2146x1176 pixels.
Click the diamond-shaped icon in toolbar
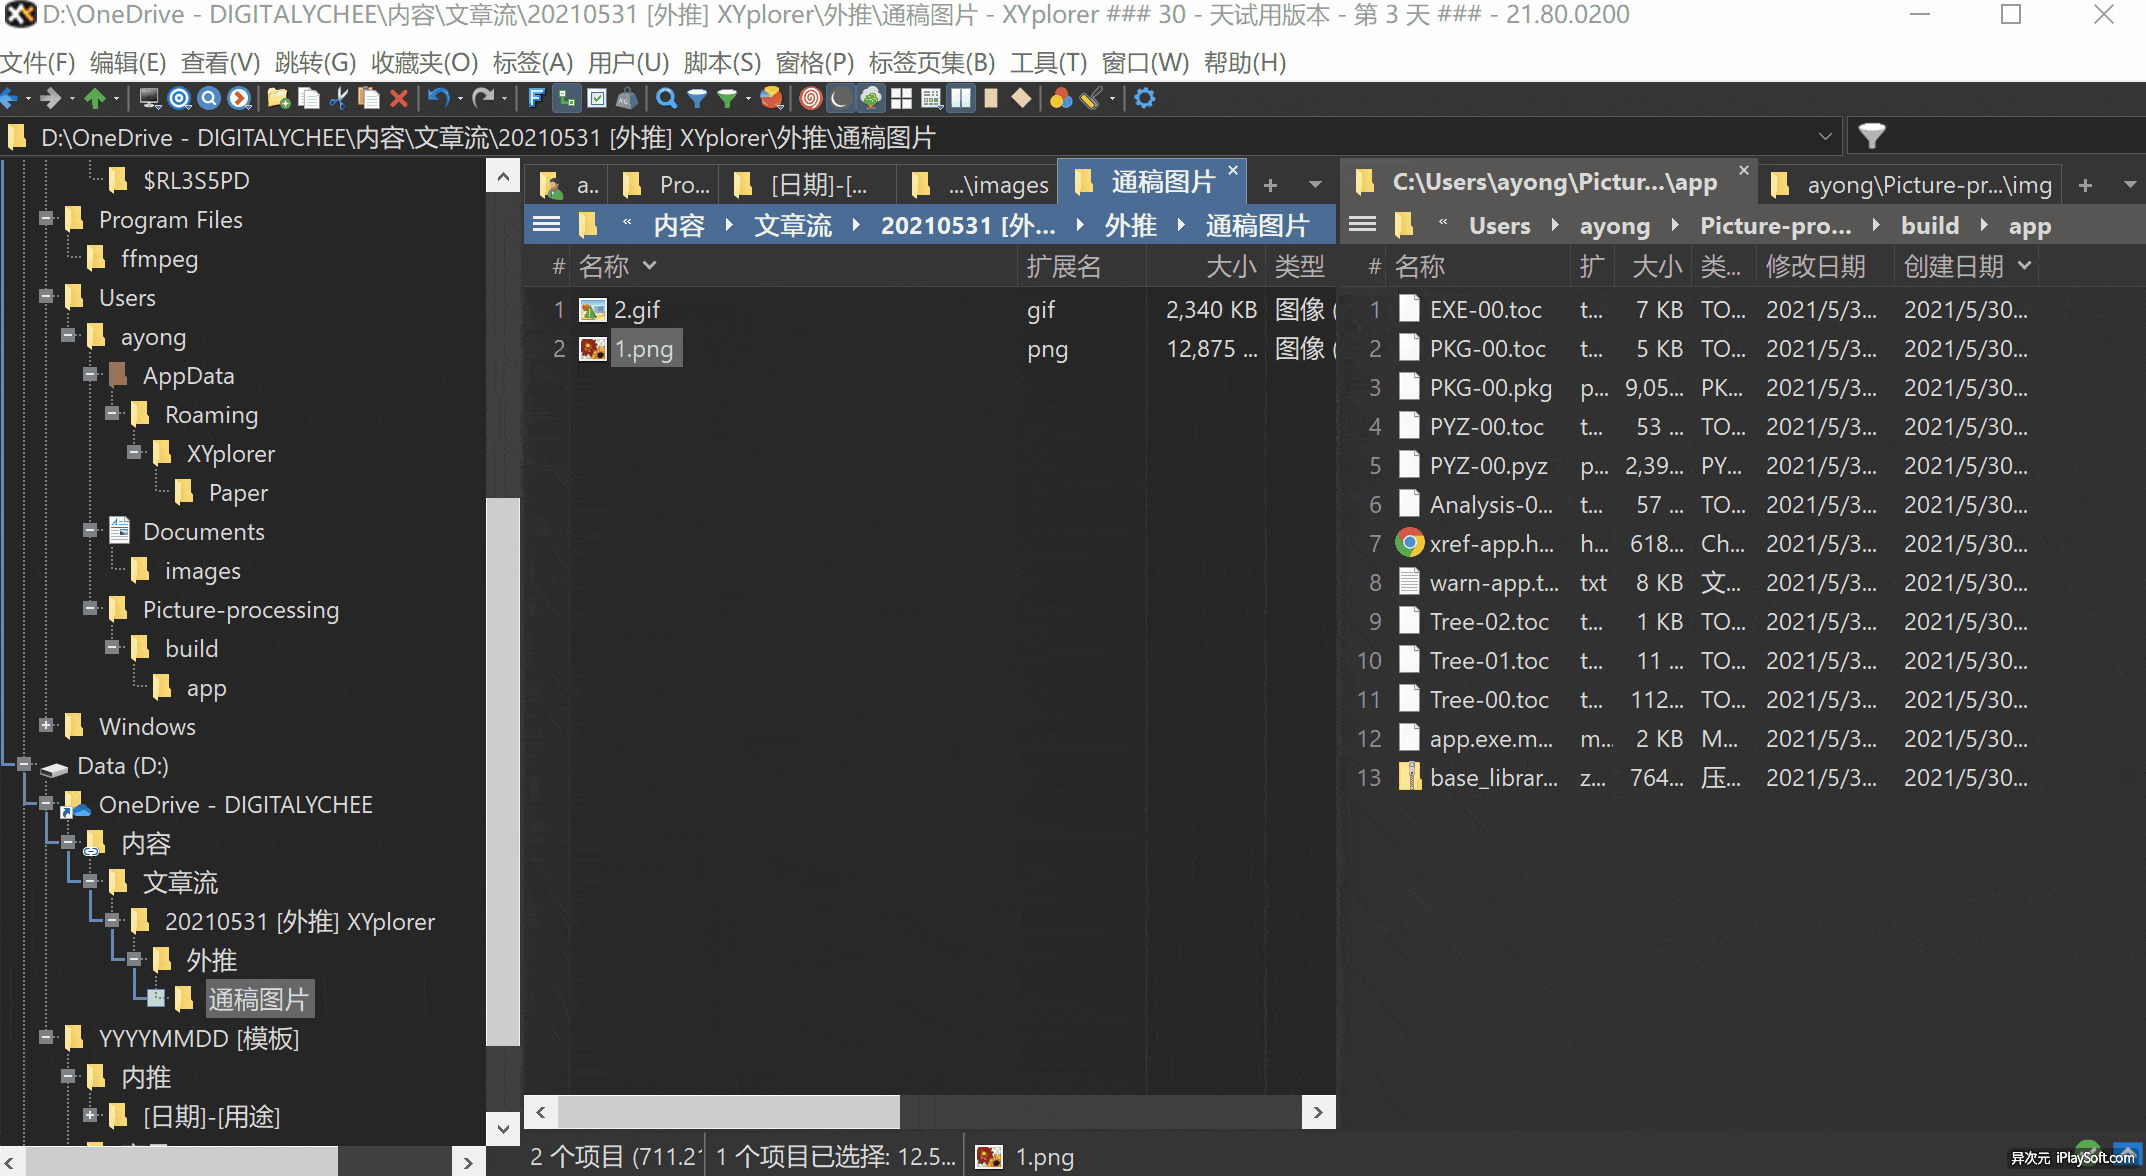coord(1021,98)
